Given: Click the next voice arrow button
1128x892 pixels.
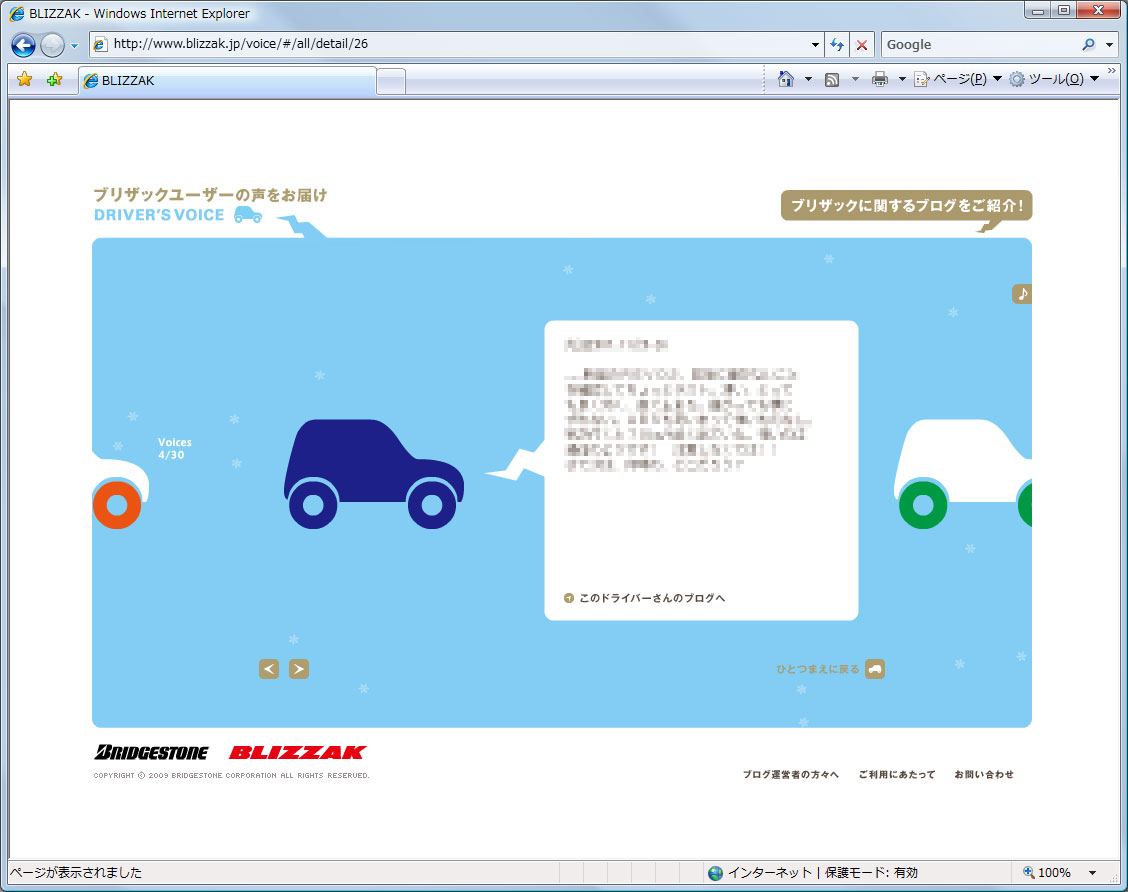Looking at the screenshot, I should tap(299, 669).
